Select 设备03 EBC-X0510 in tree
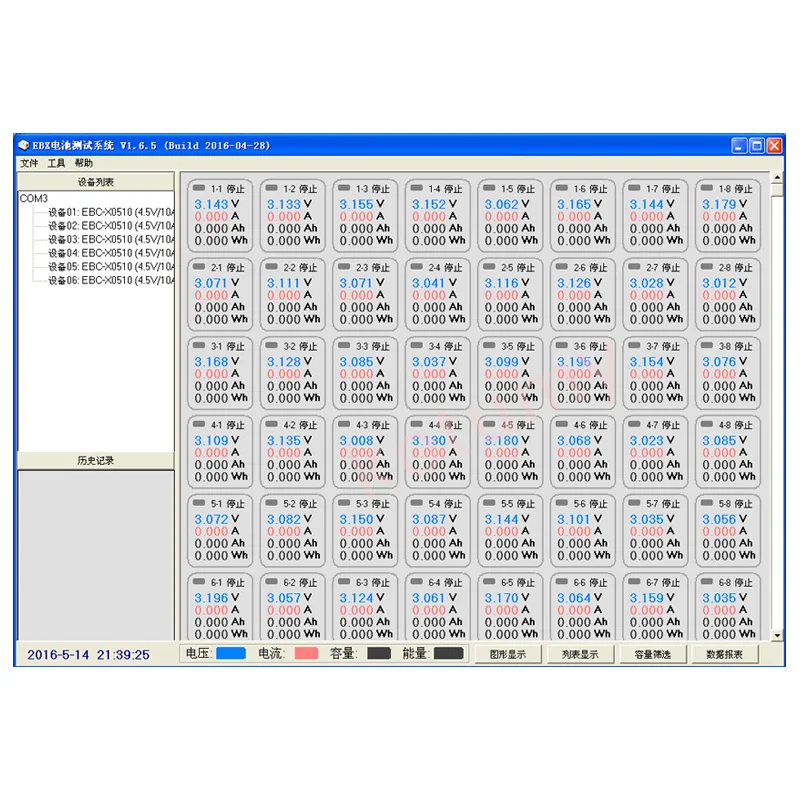The image size is (800, 800). 111,239
